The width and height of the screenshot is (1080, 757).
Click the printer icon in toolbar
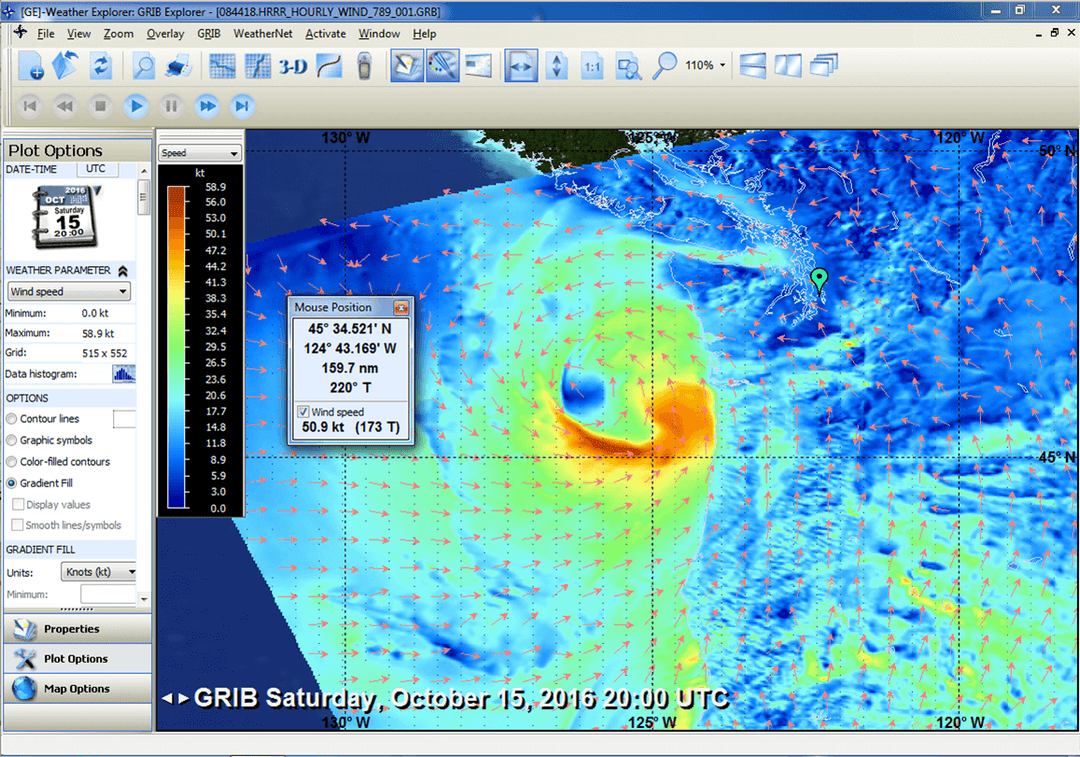178,67
